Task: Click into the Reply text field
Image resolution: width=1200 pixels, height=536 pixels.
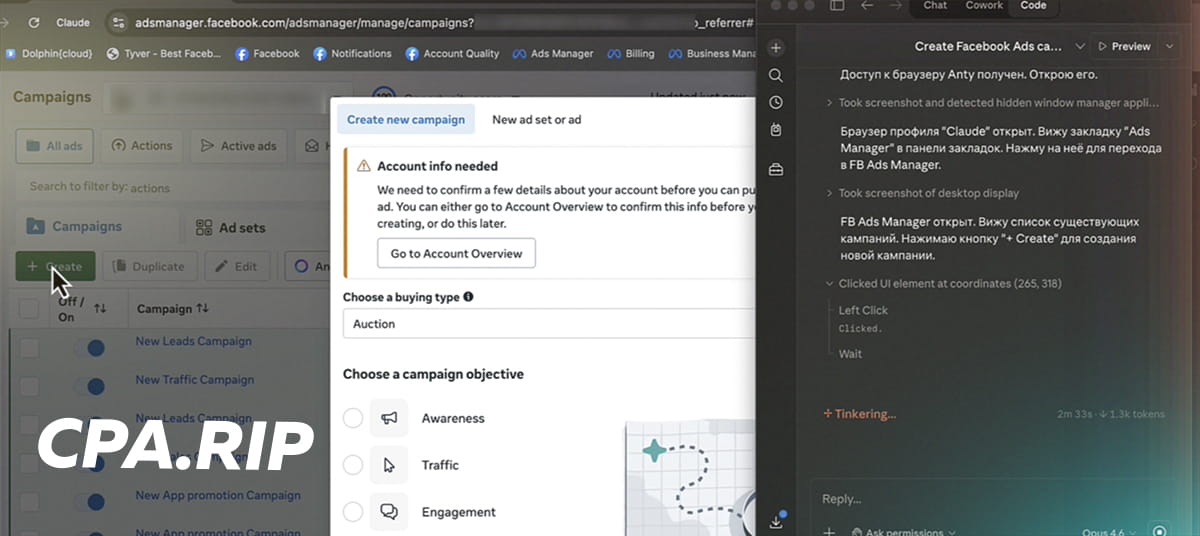Action: point(980,499)
